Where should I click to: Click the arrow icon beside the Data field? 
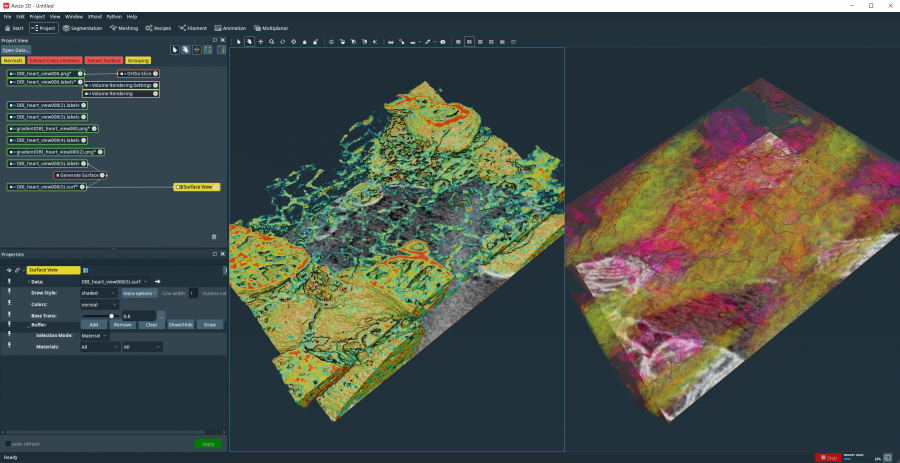coord(157,282)
